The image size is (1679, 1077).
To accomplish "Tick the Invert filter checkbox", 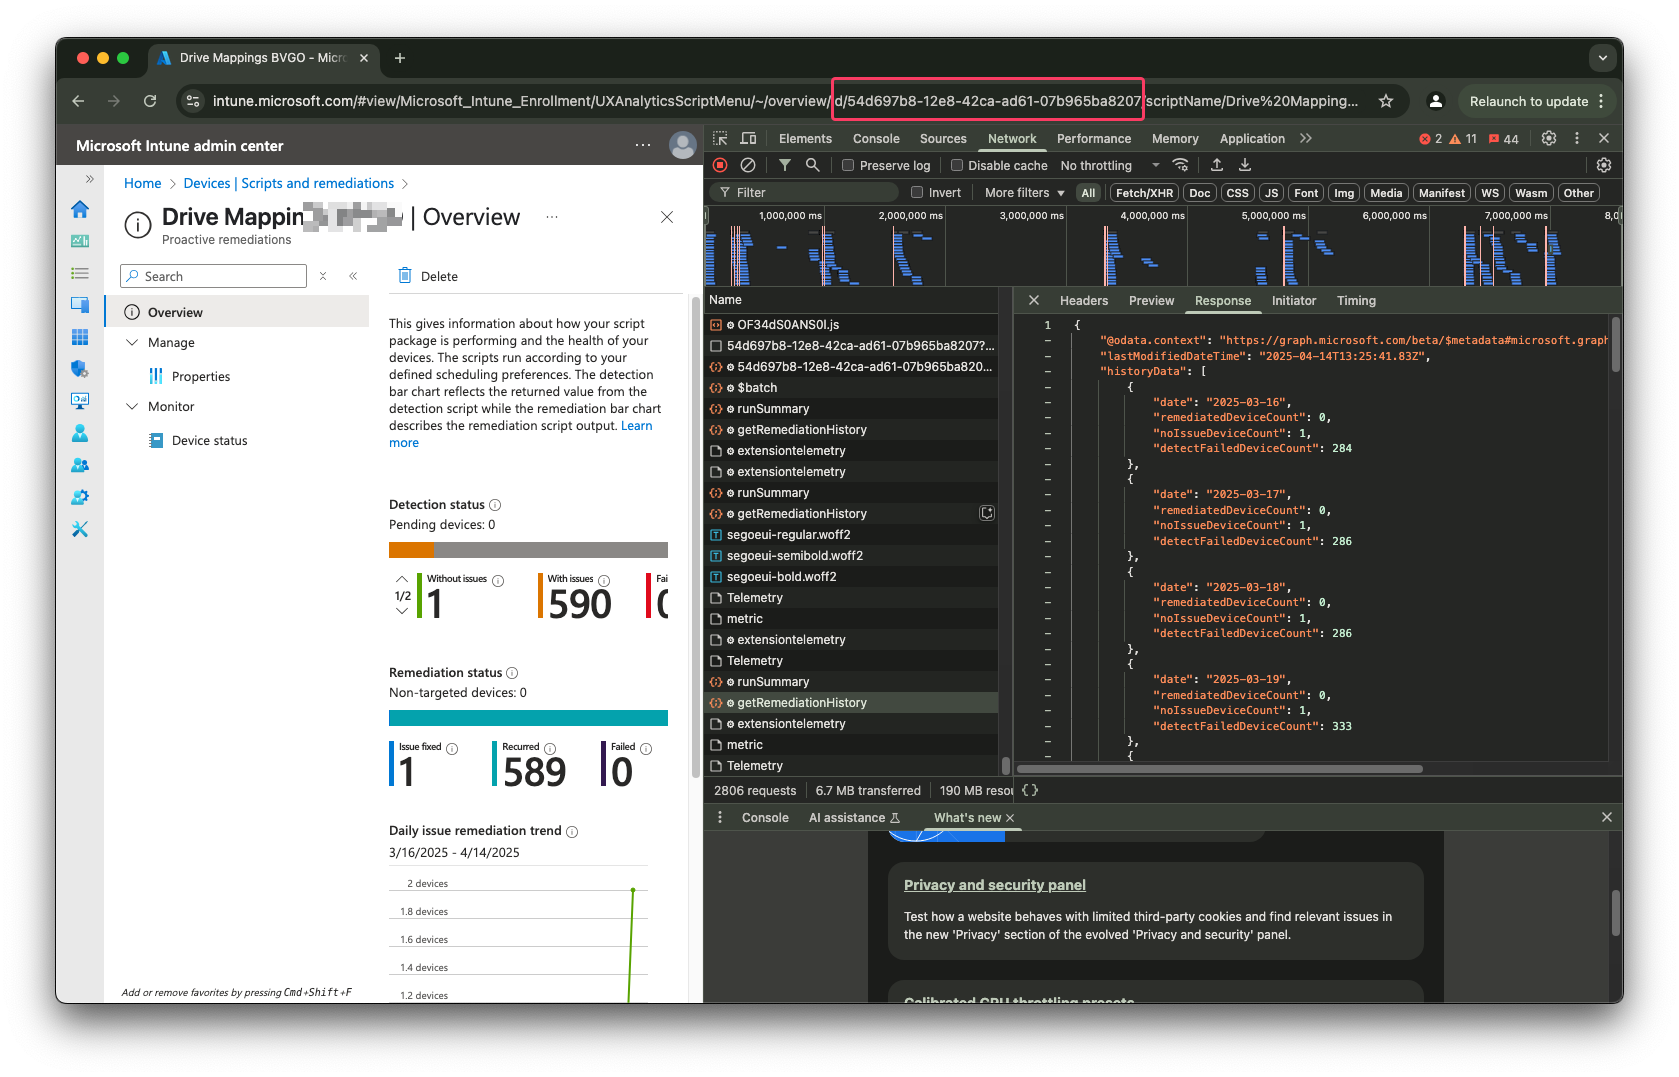I will [x=917, y=193].
